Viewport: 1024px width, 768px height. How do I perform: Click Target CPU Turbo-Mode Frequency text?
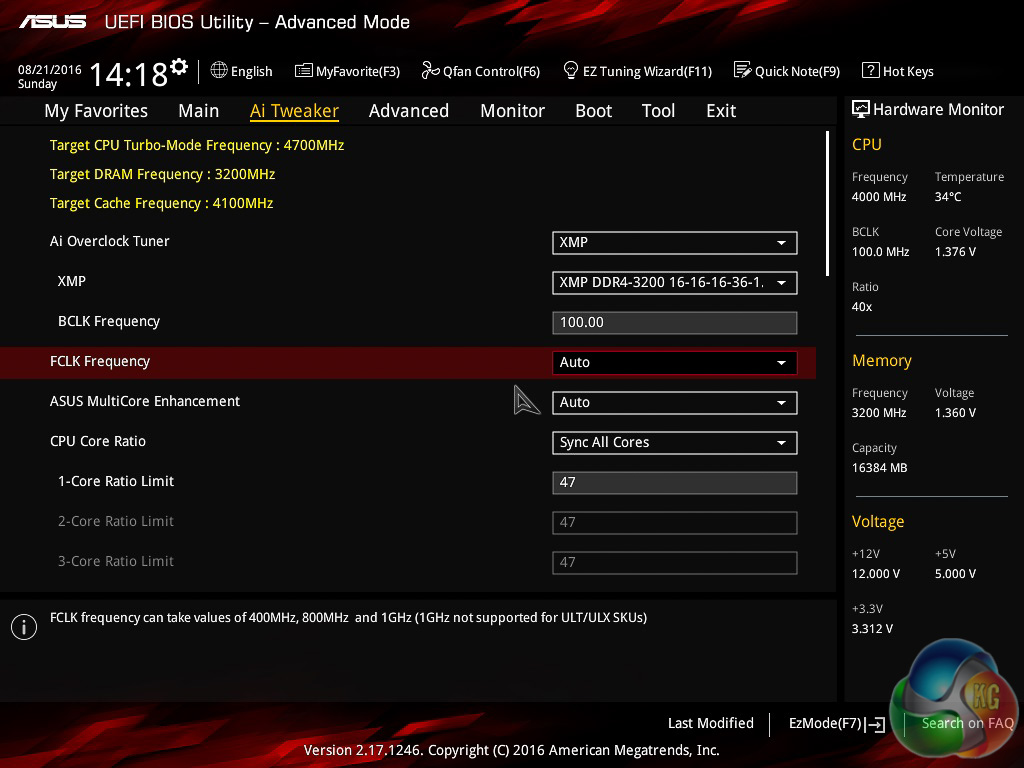(197, 145)
